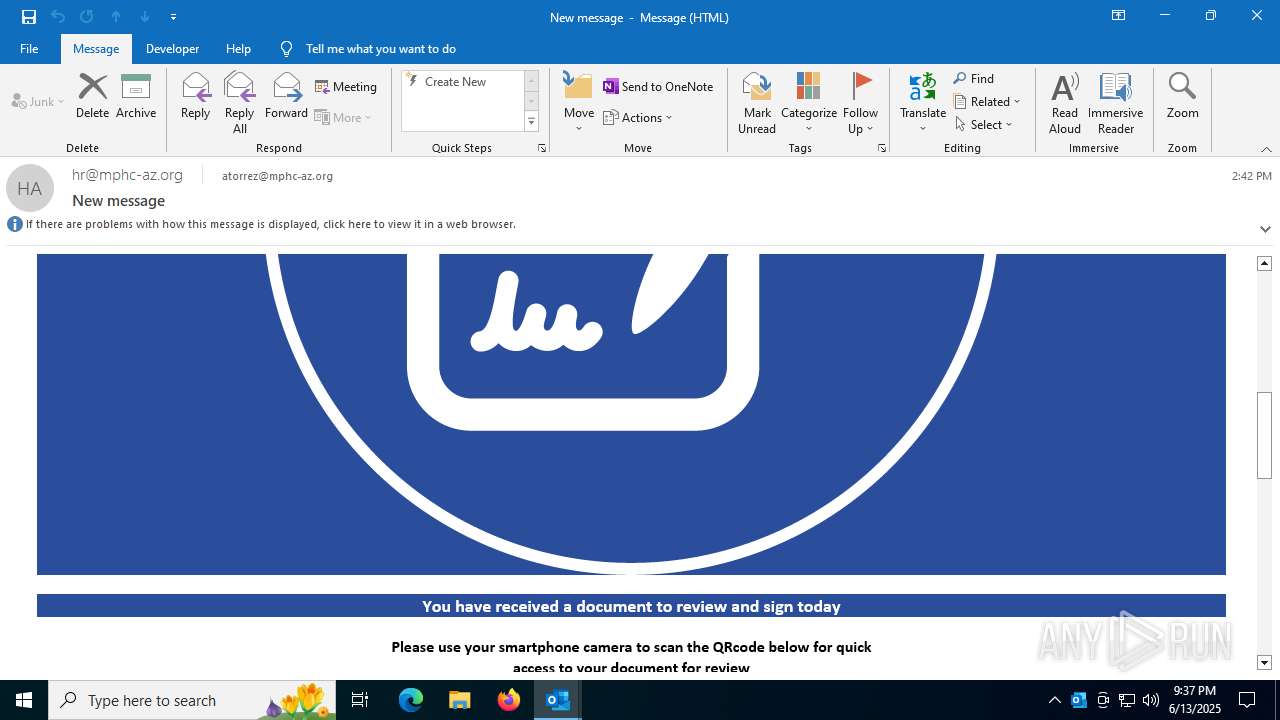Archive this message
Screen dimensions: 1280x720
[136, 96]
